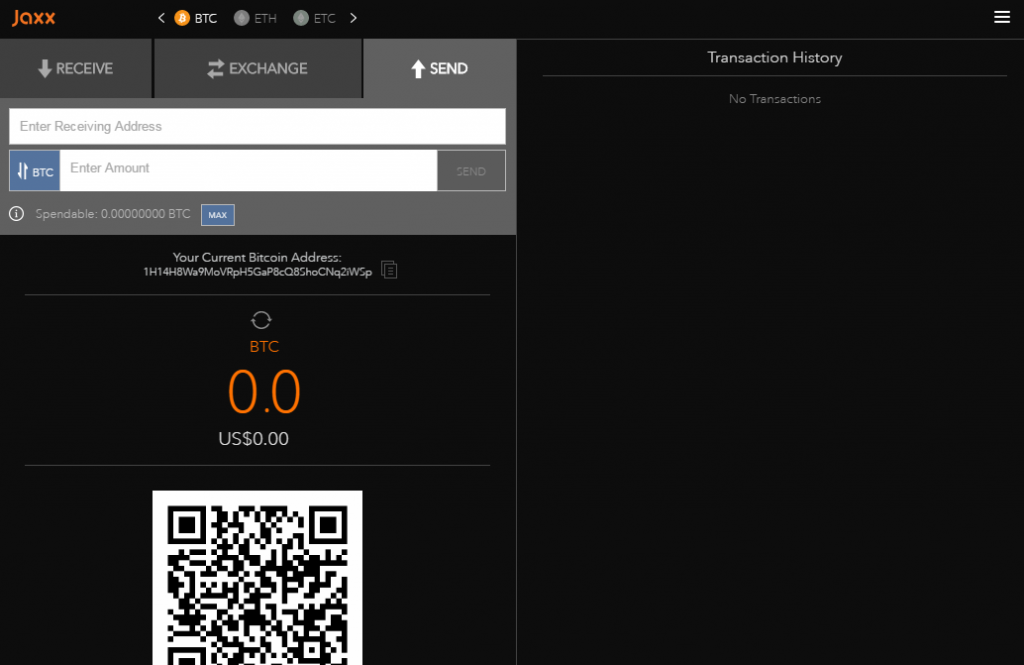The height and width of the screenshot is (665, 1024).
Task: Focus the Enter Receiving Address field
Action: 257,126
